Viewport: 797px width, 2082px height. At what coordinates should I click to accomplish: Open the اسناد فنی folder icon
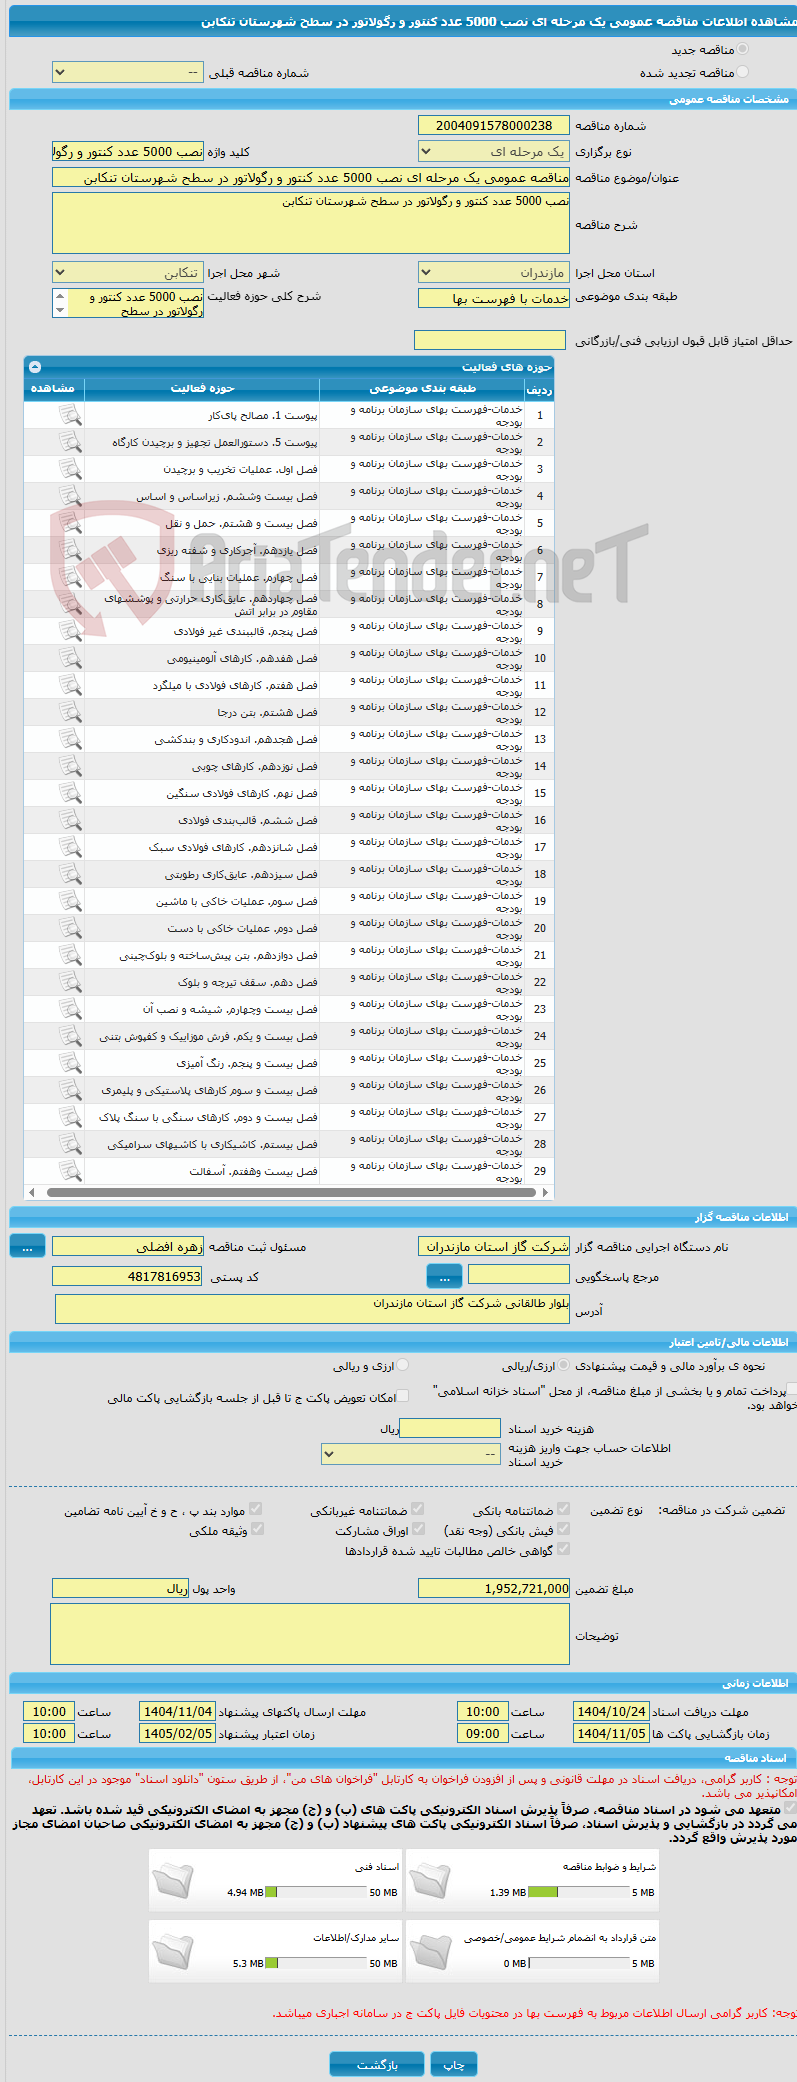click(x=173, y=1880)
